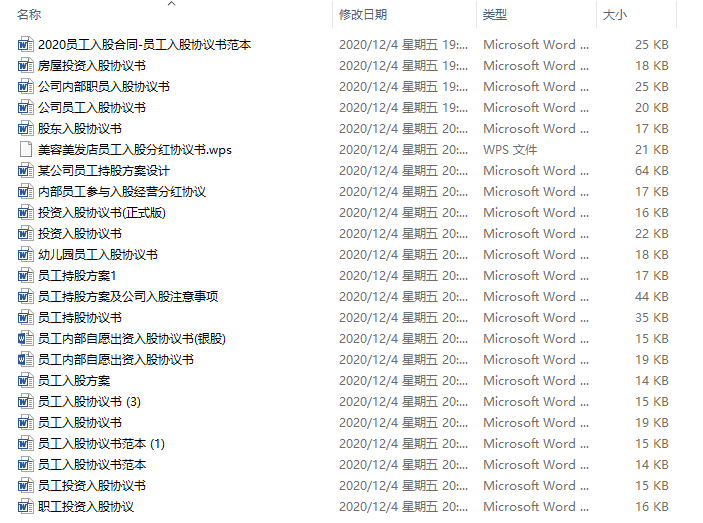Click the Word icon for 职工投资入股协议

(26, 507)
